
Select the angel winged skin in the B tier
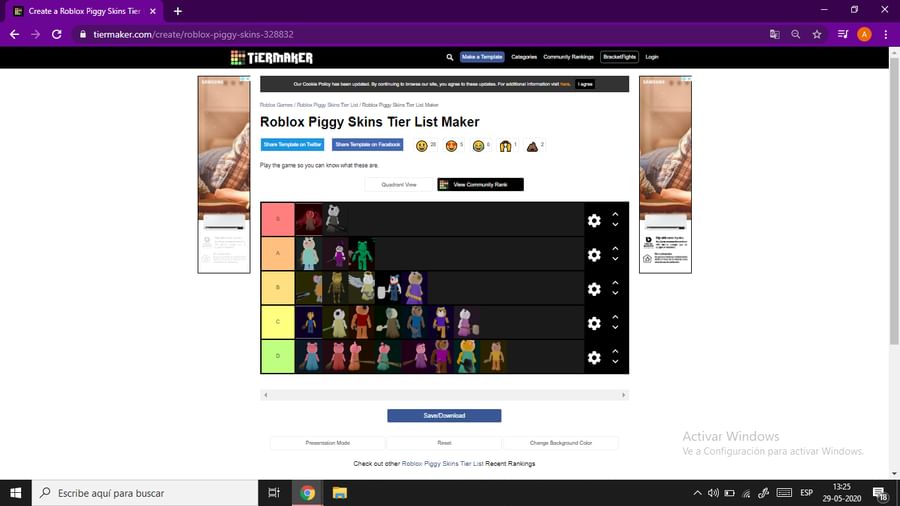pyautogui.click(x=362, y=288)
